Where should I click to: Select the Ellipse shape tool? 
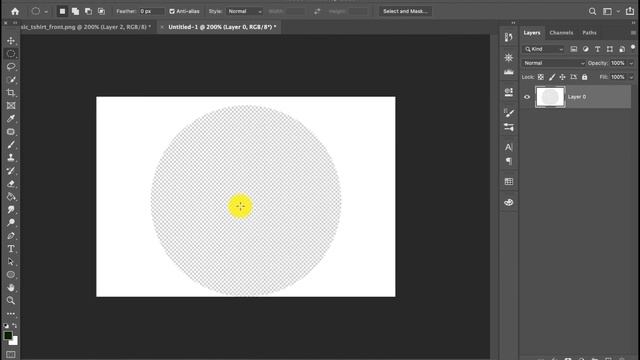point(11,275)
